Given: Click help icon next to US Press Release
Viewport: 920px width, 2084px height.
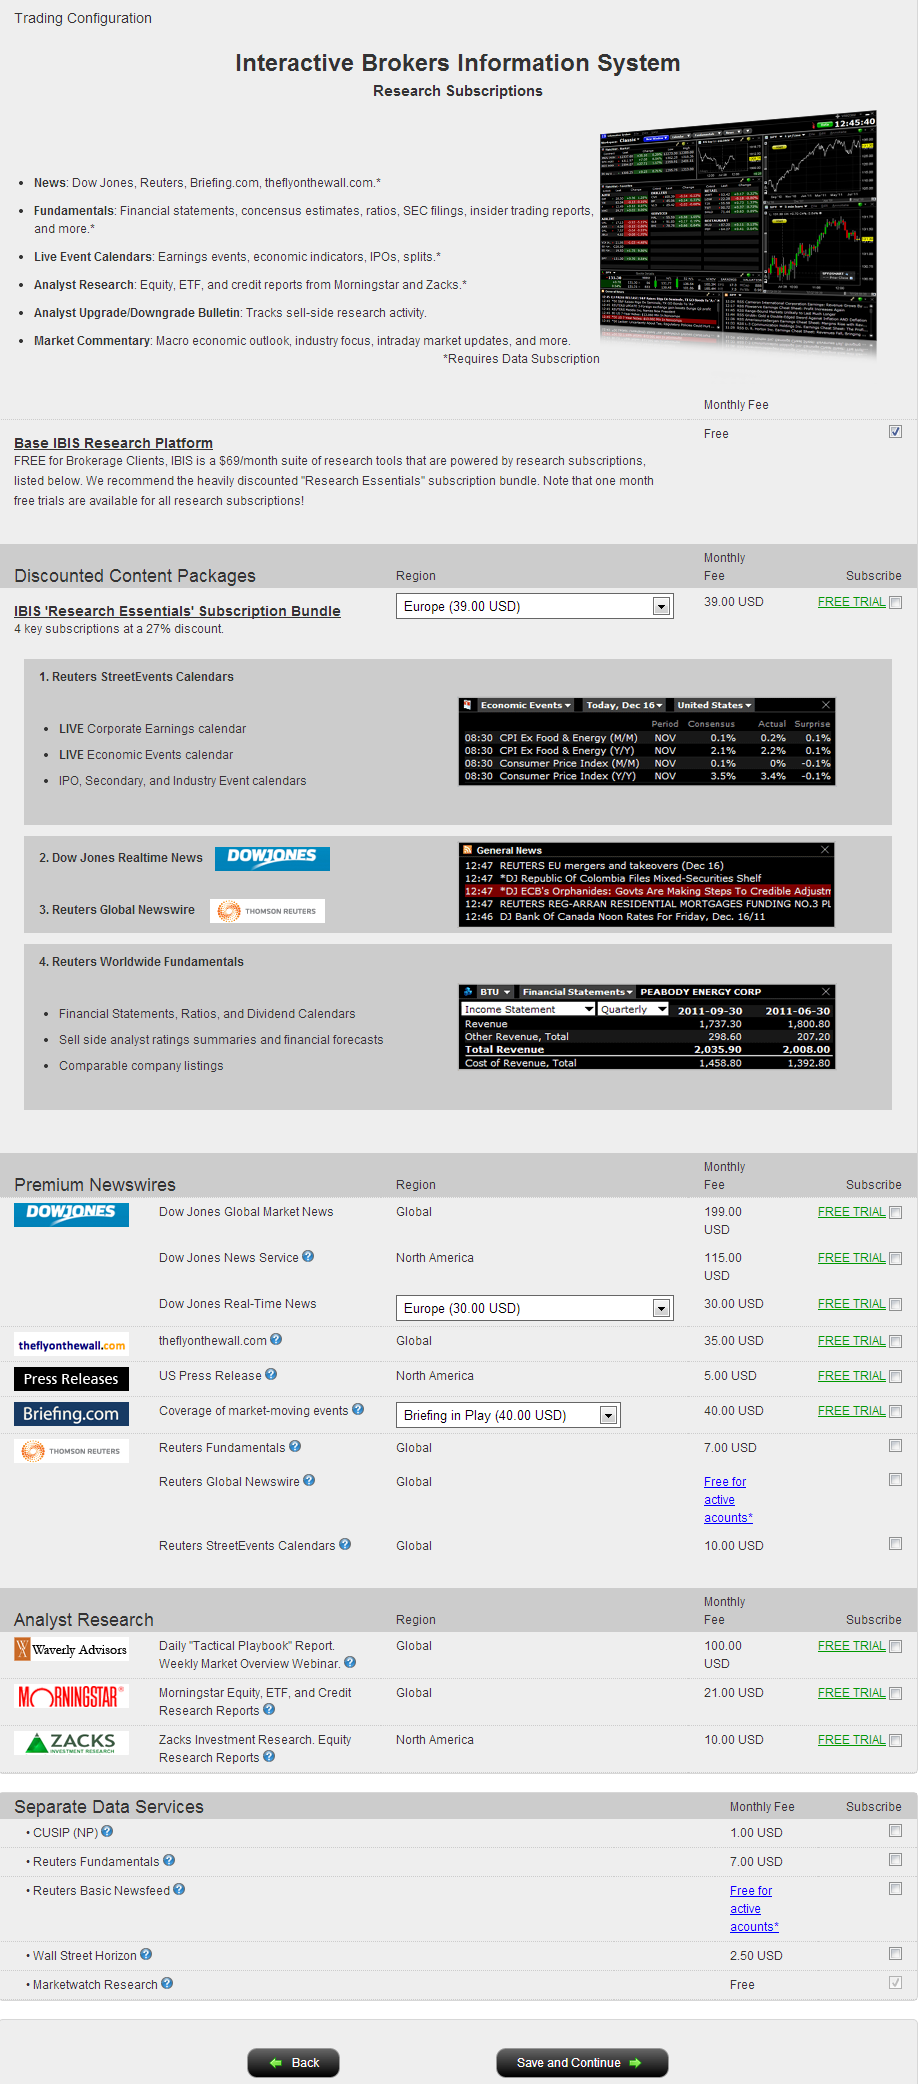Looking at the screenshot, I should 271,1375.
